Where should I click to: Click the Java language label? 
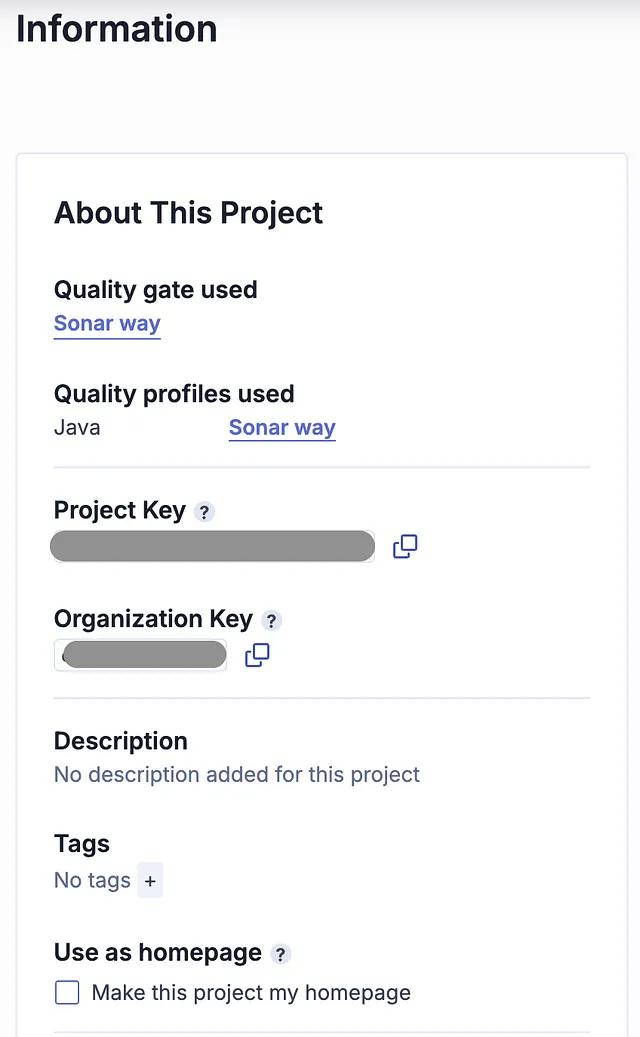pos(77,427)
